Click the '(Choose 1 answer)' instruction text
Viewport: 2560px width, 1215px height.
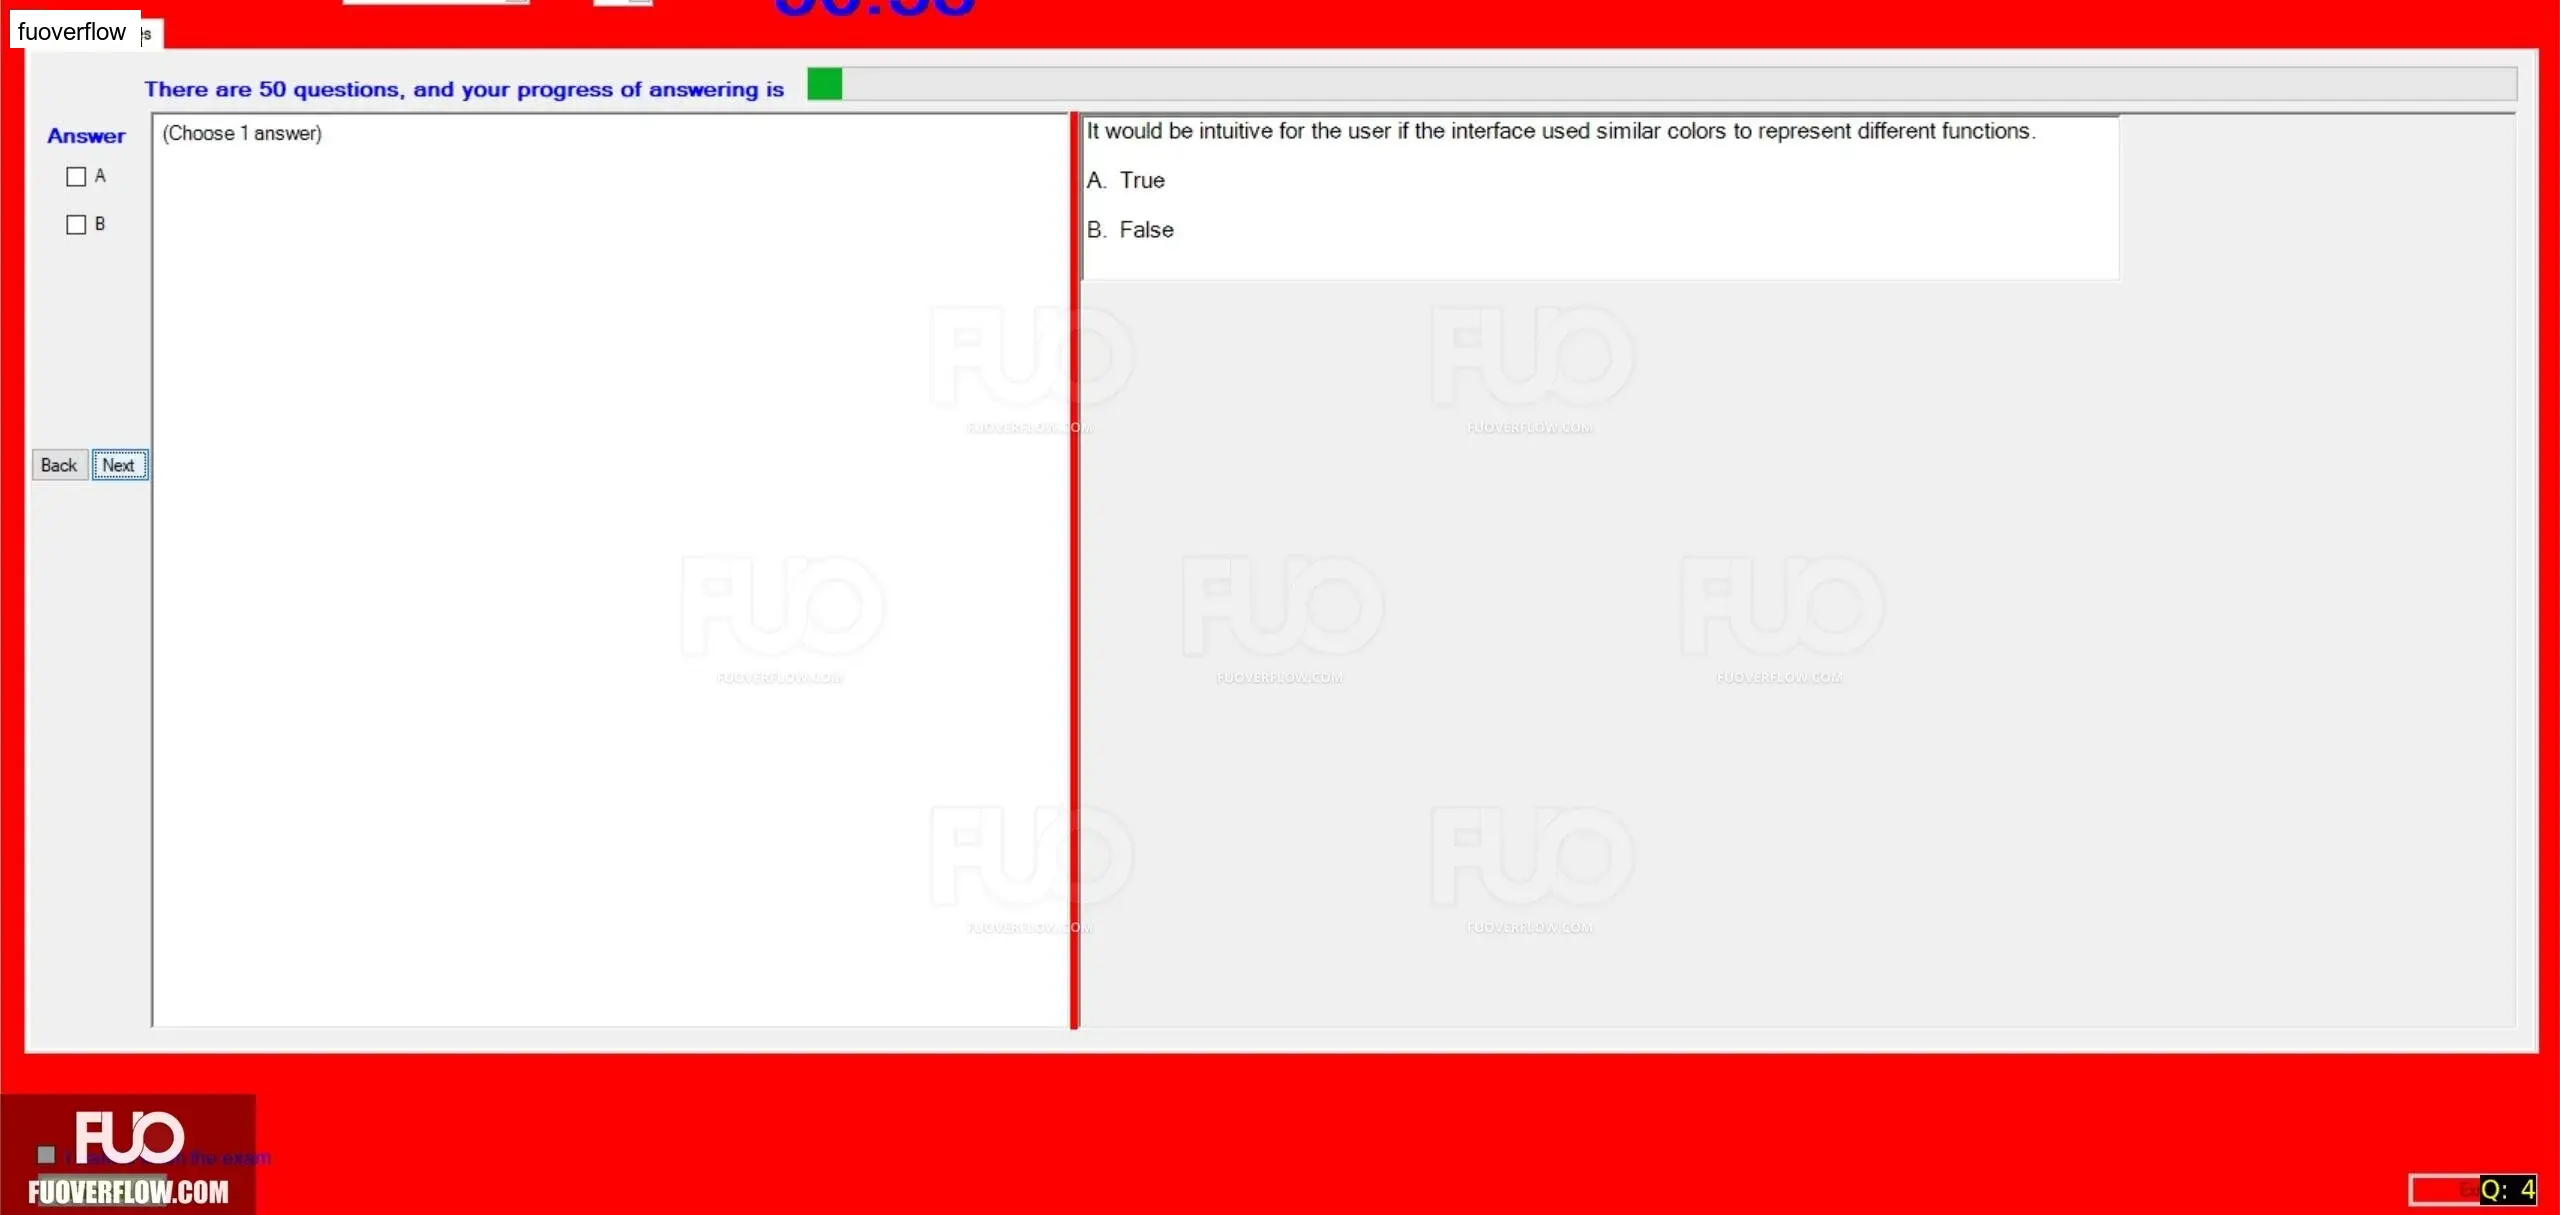pyautogui.click(x=242, y=133)
